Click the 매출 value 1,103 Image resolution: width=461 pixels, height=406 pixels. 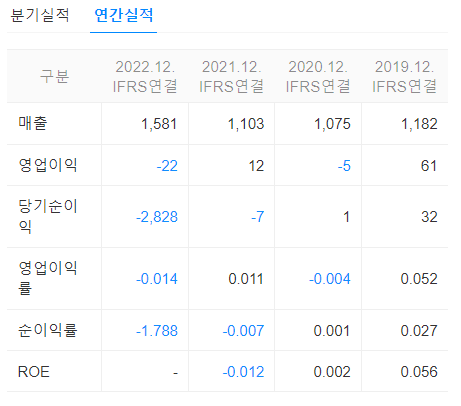coord(246,124)
